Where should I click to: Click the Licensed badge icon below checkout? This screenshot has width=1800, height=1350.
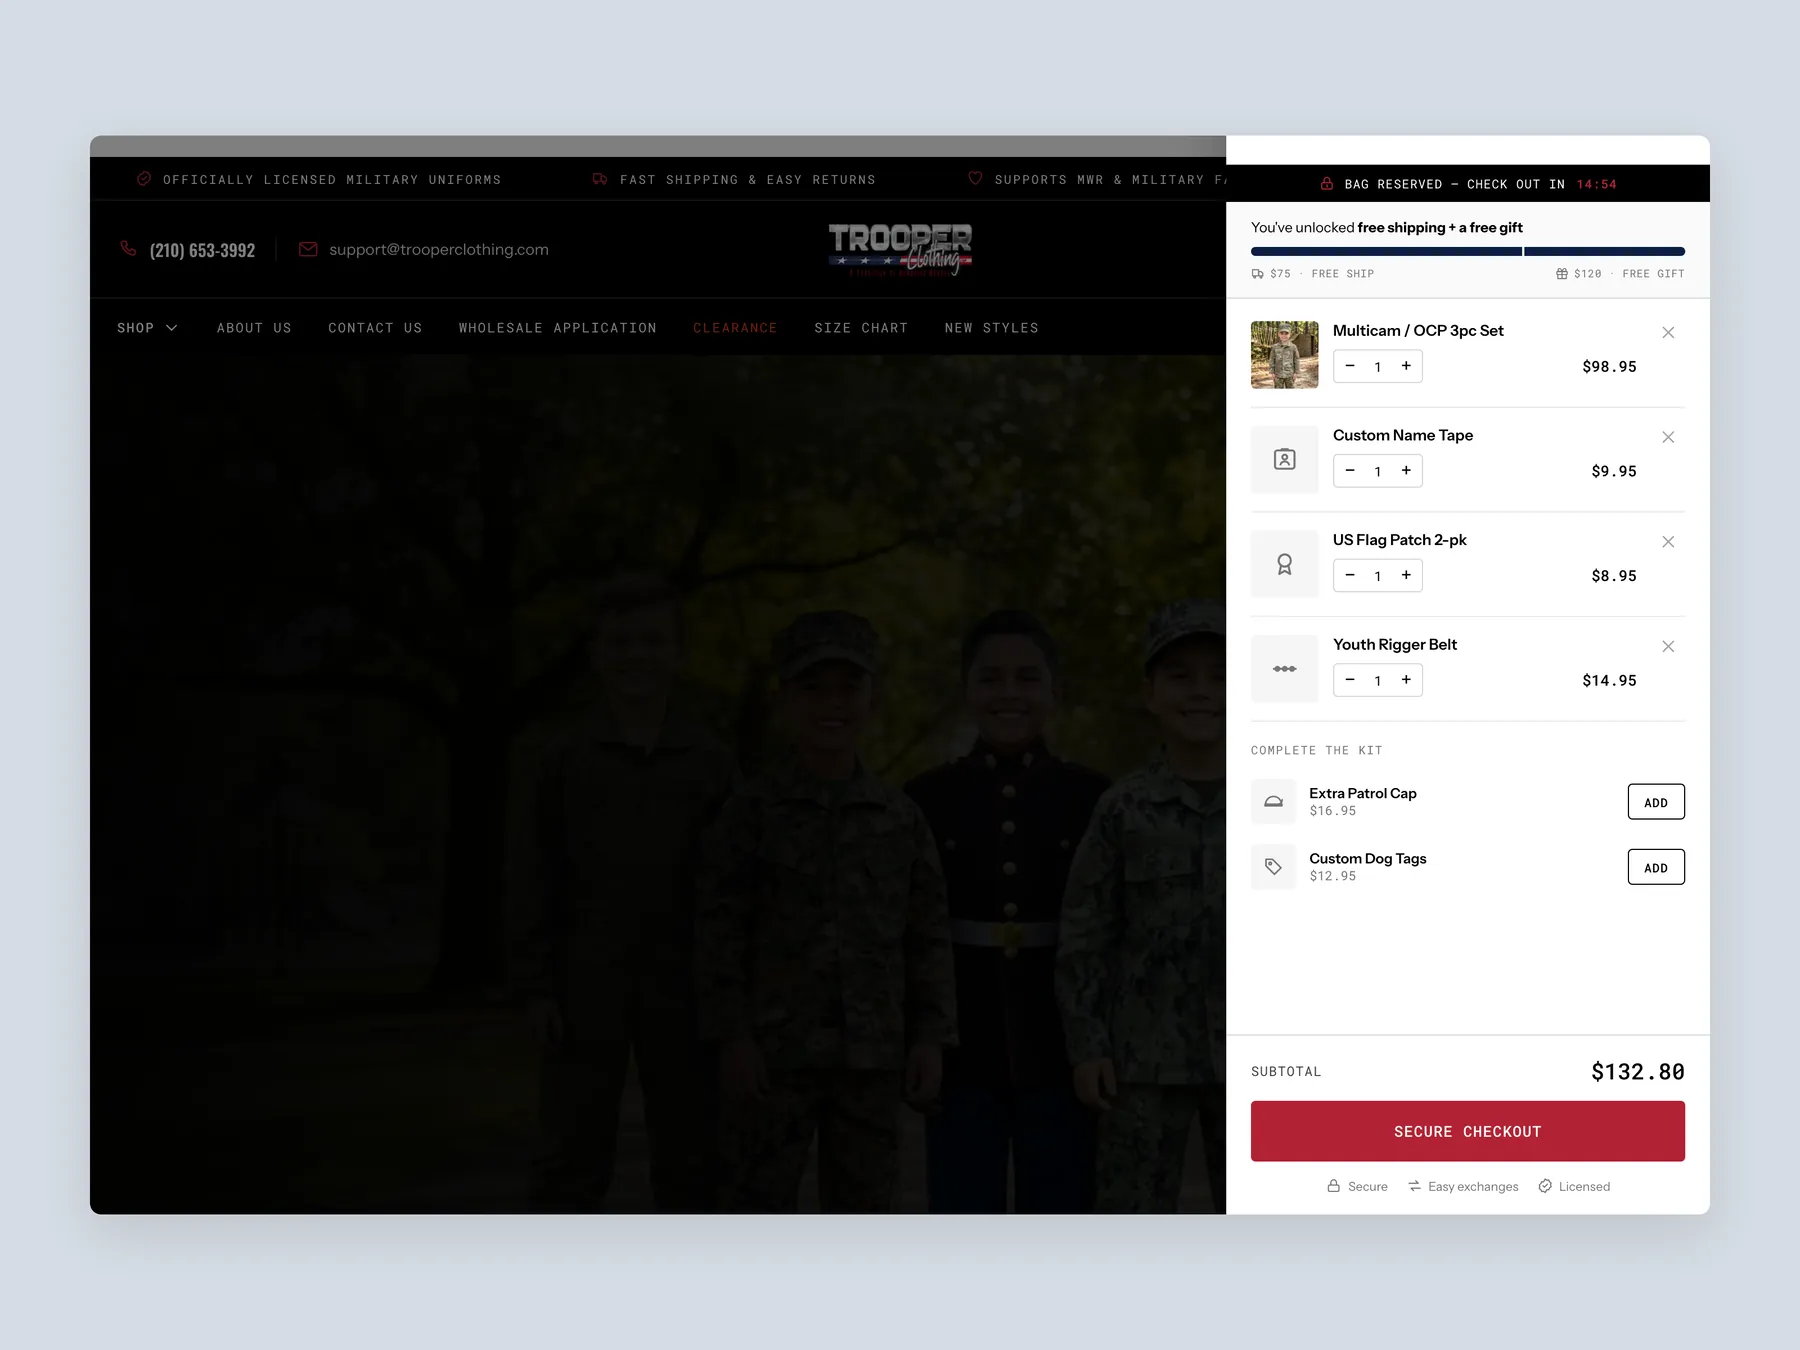pos(1545,1186)
